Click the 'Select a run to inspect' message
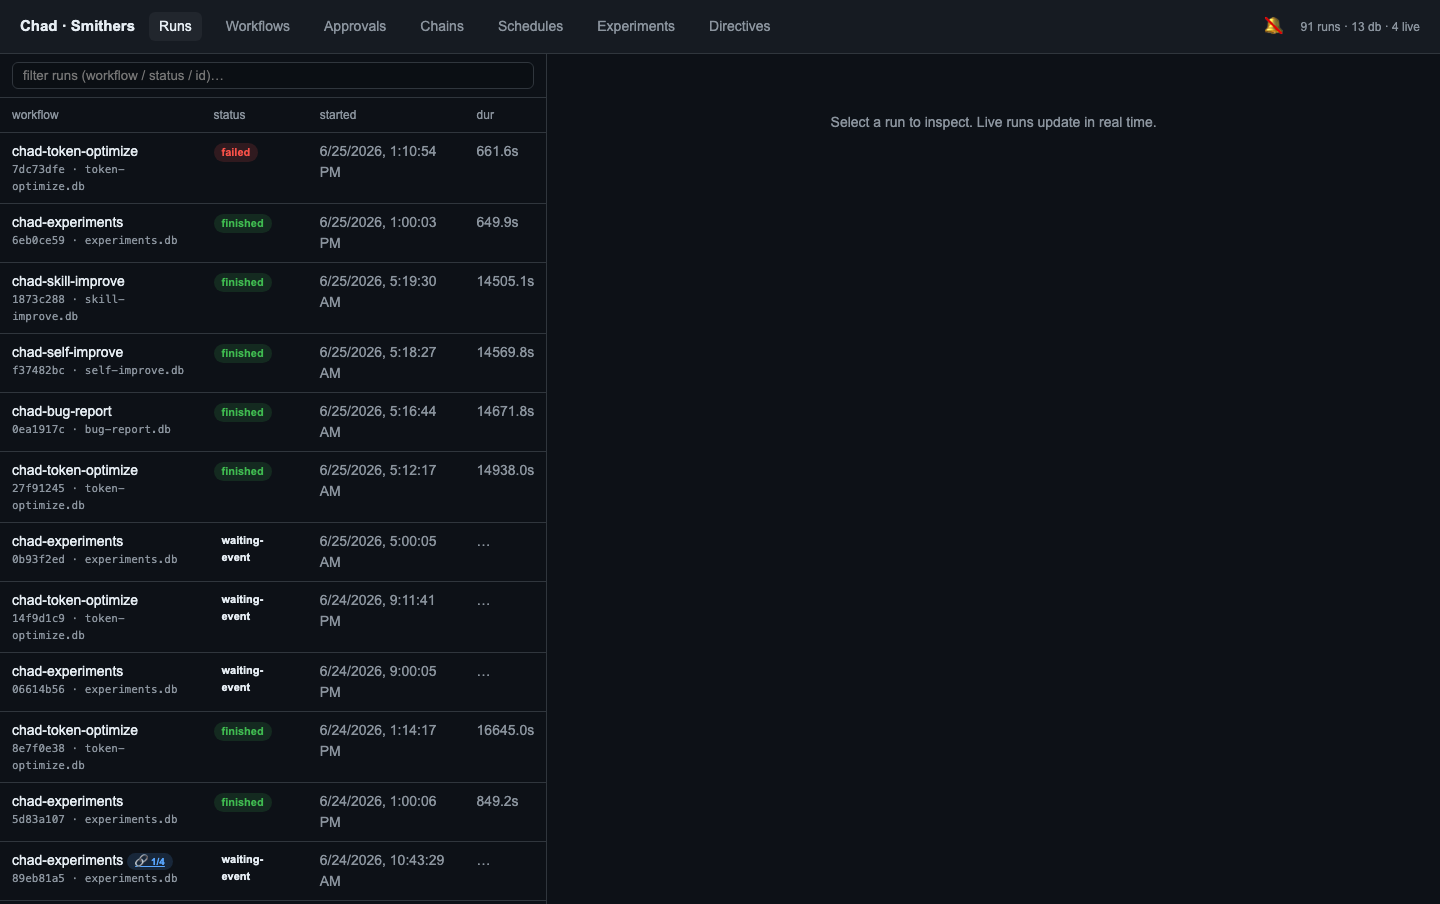The image size is (1440, 904). click(x=993, y=122)
